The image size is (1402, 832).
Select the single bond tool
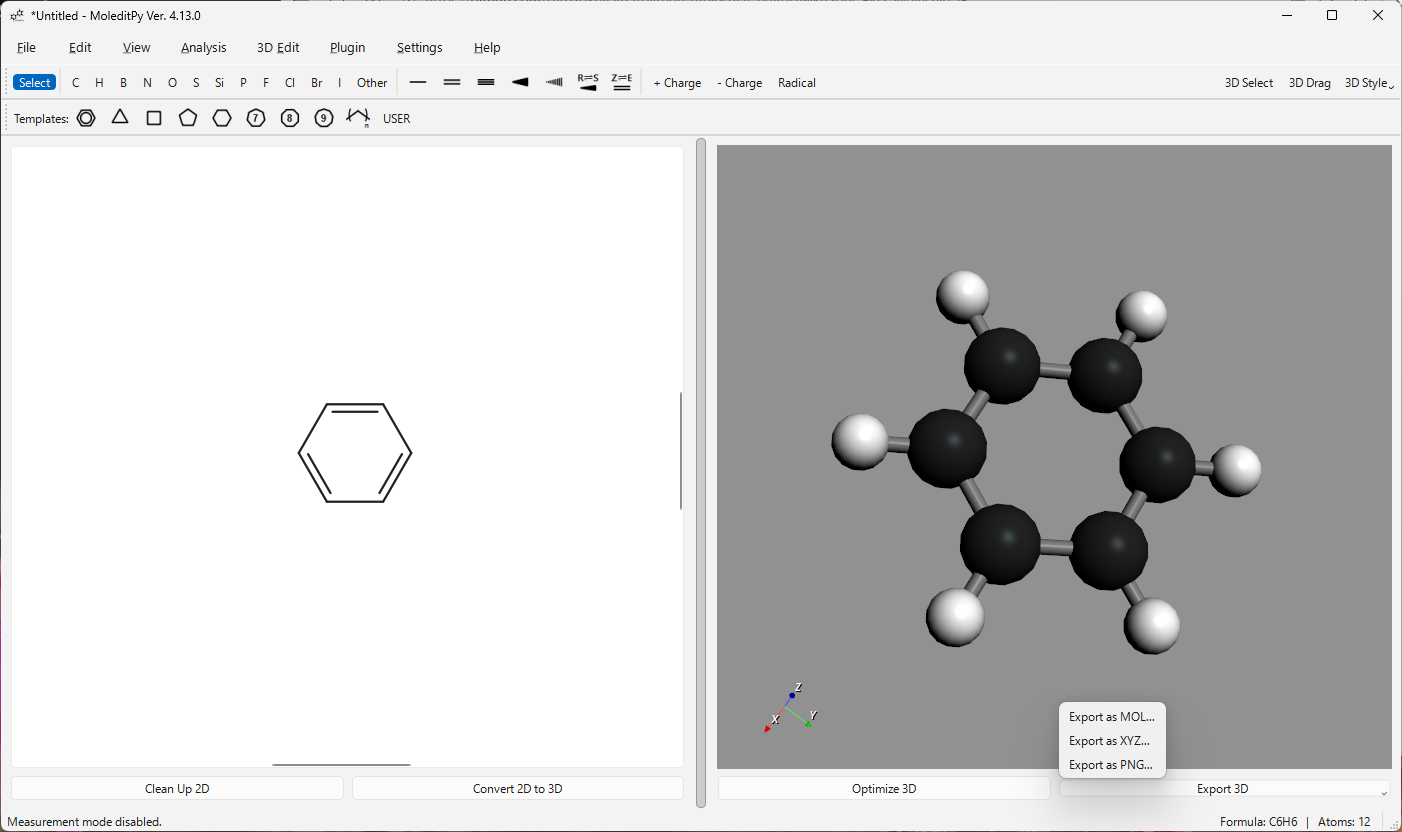click(418, 83)
